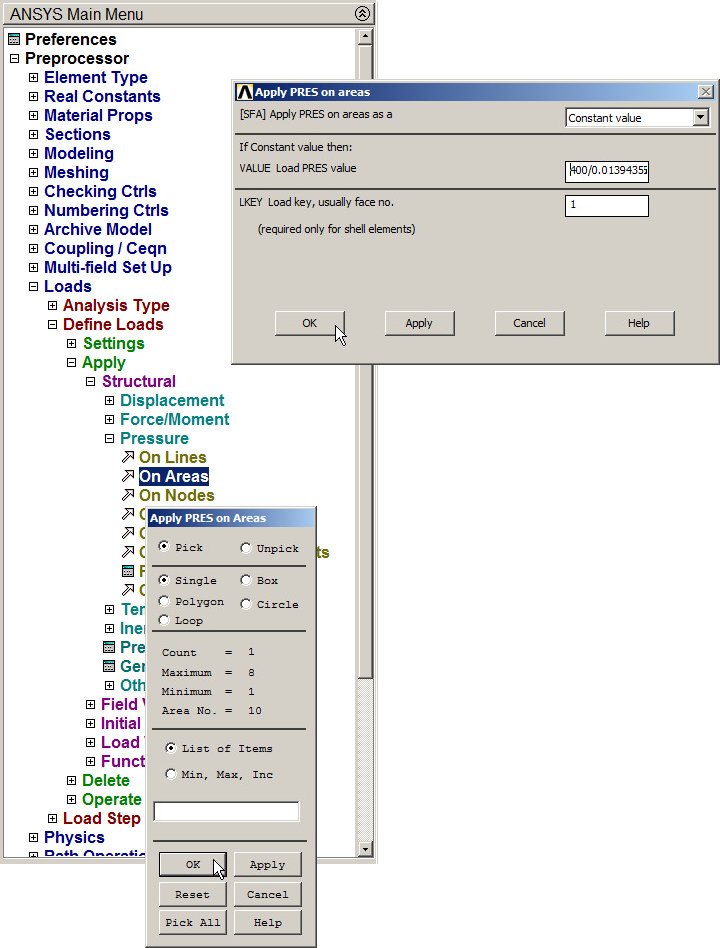Choose the Box selection mode

click(246, 580)
